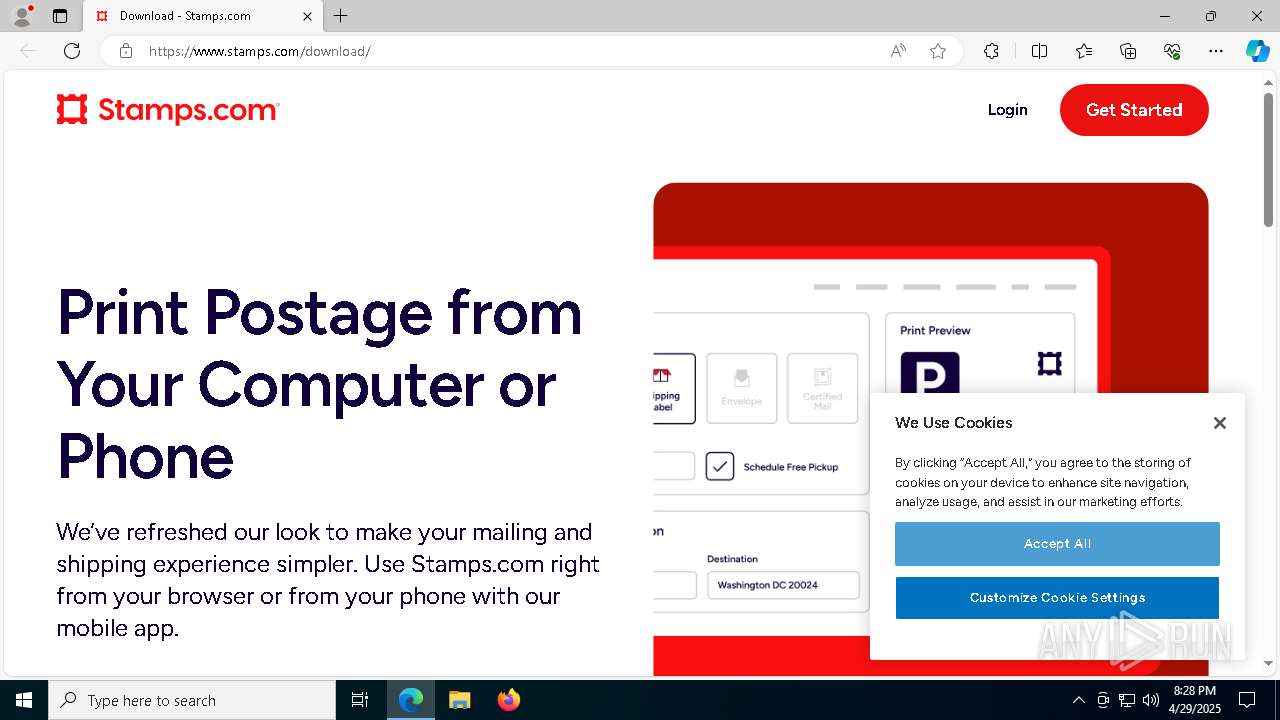Viewport: 1280px width, 720px height.
Task: Click the Stamps.com logo
Action: pos(168,110)
